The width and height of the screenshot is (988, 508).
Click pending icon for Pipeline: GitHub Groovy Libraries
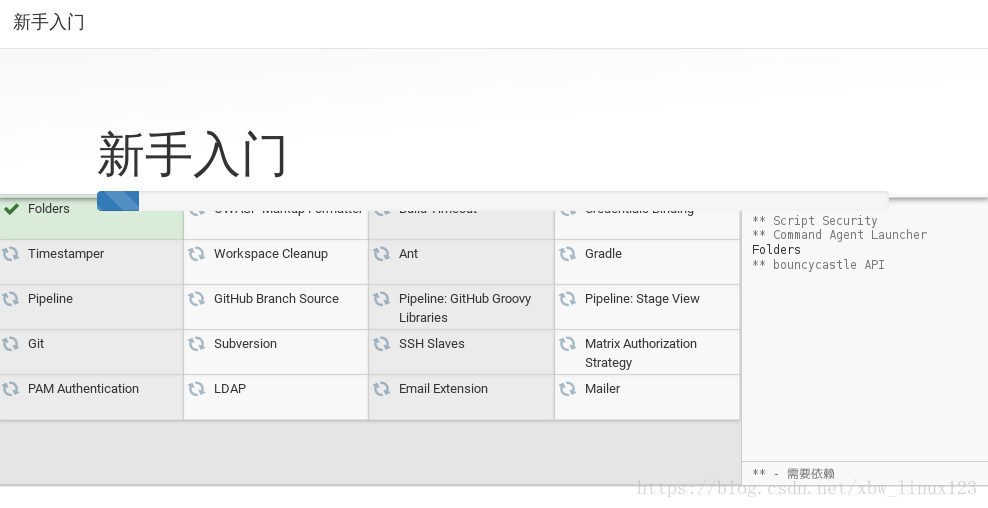tap(381, 299)
